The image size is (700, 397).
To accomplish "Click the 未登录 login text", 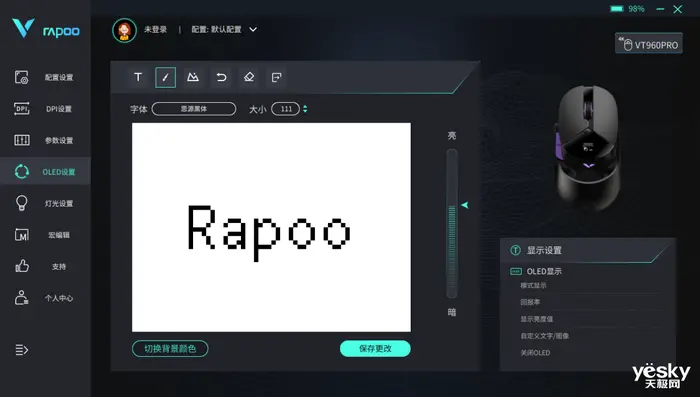I will click(x=155, y=29).
